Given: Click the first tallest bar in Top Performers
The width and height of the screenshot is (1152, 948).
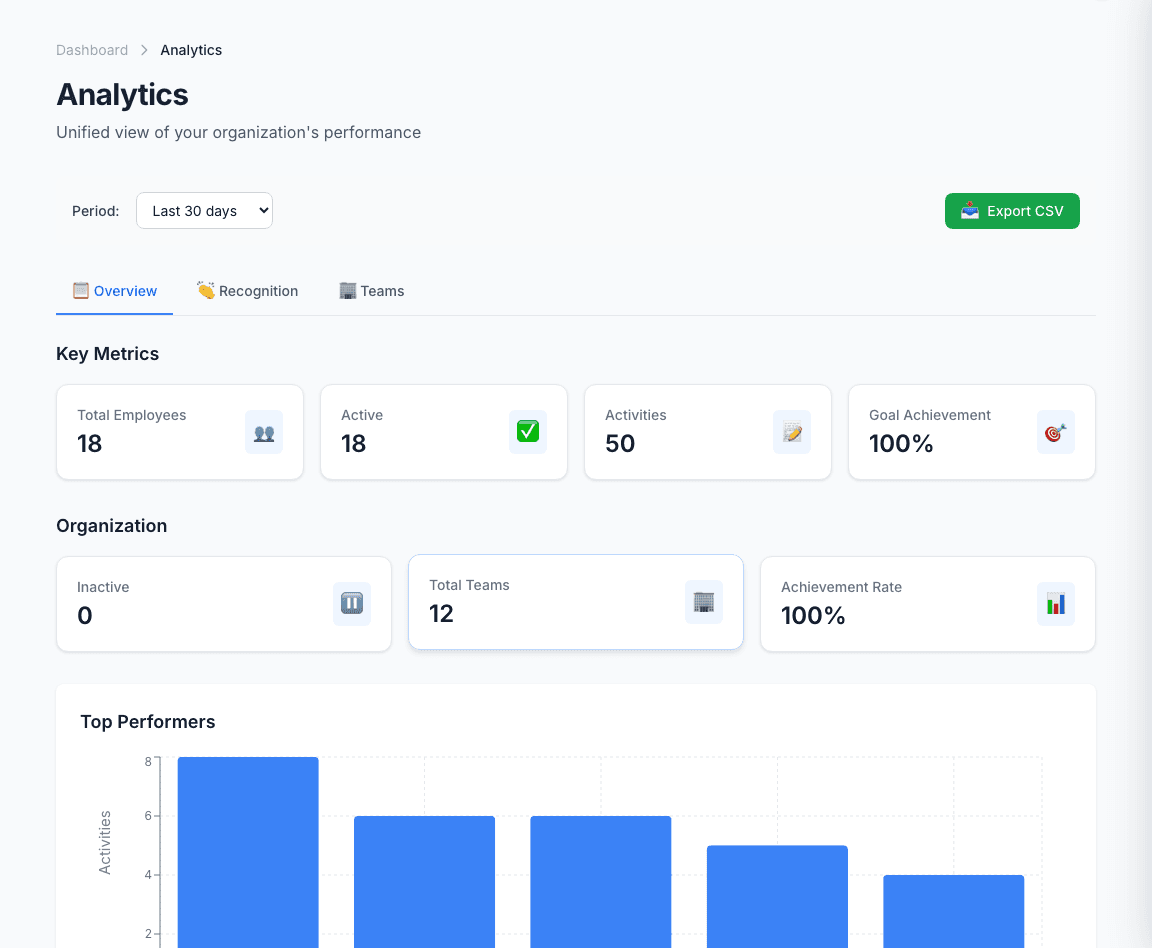Looking at the screenshot, I should 248,852.
